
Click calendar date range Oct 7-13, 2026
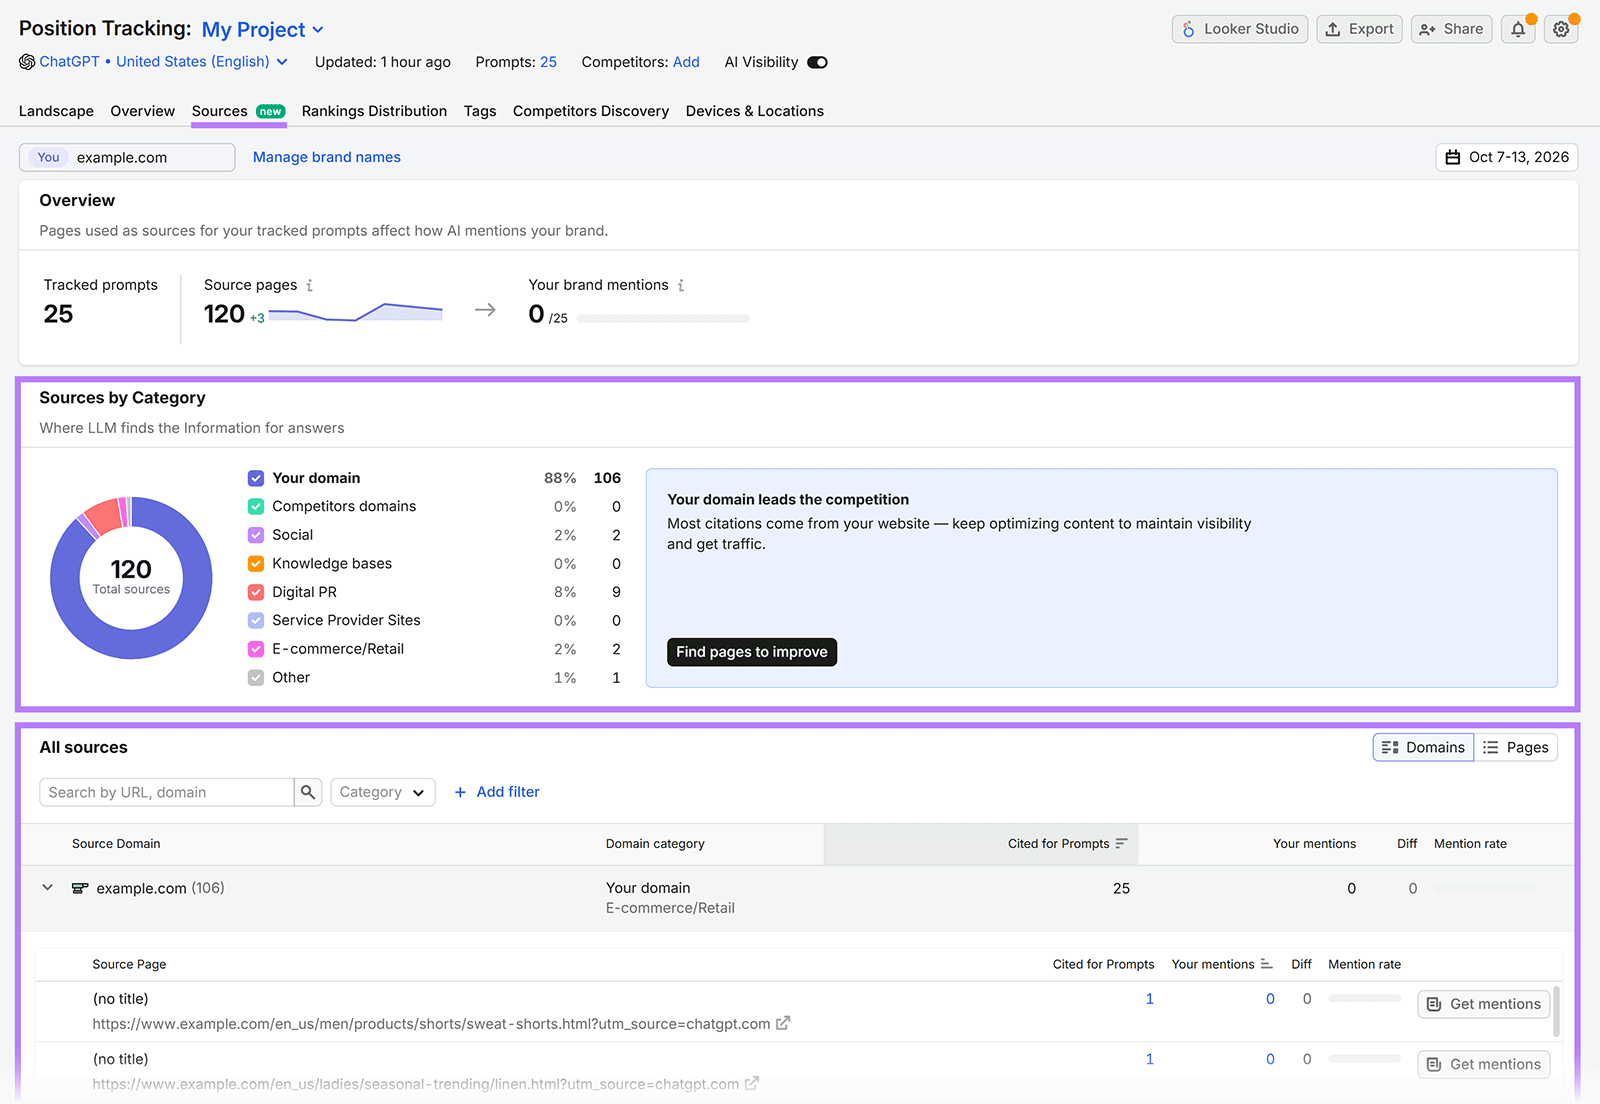[x=1507, y=157]
